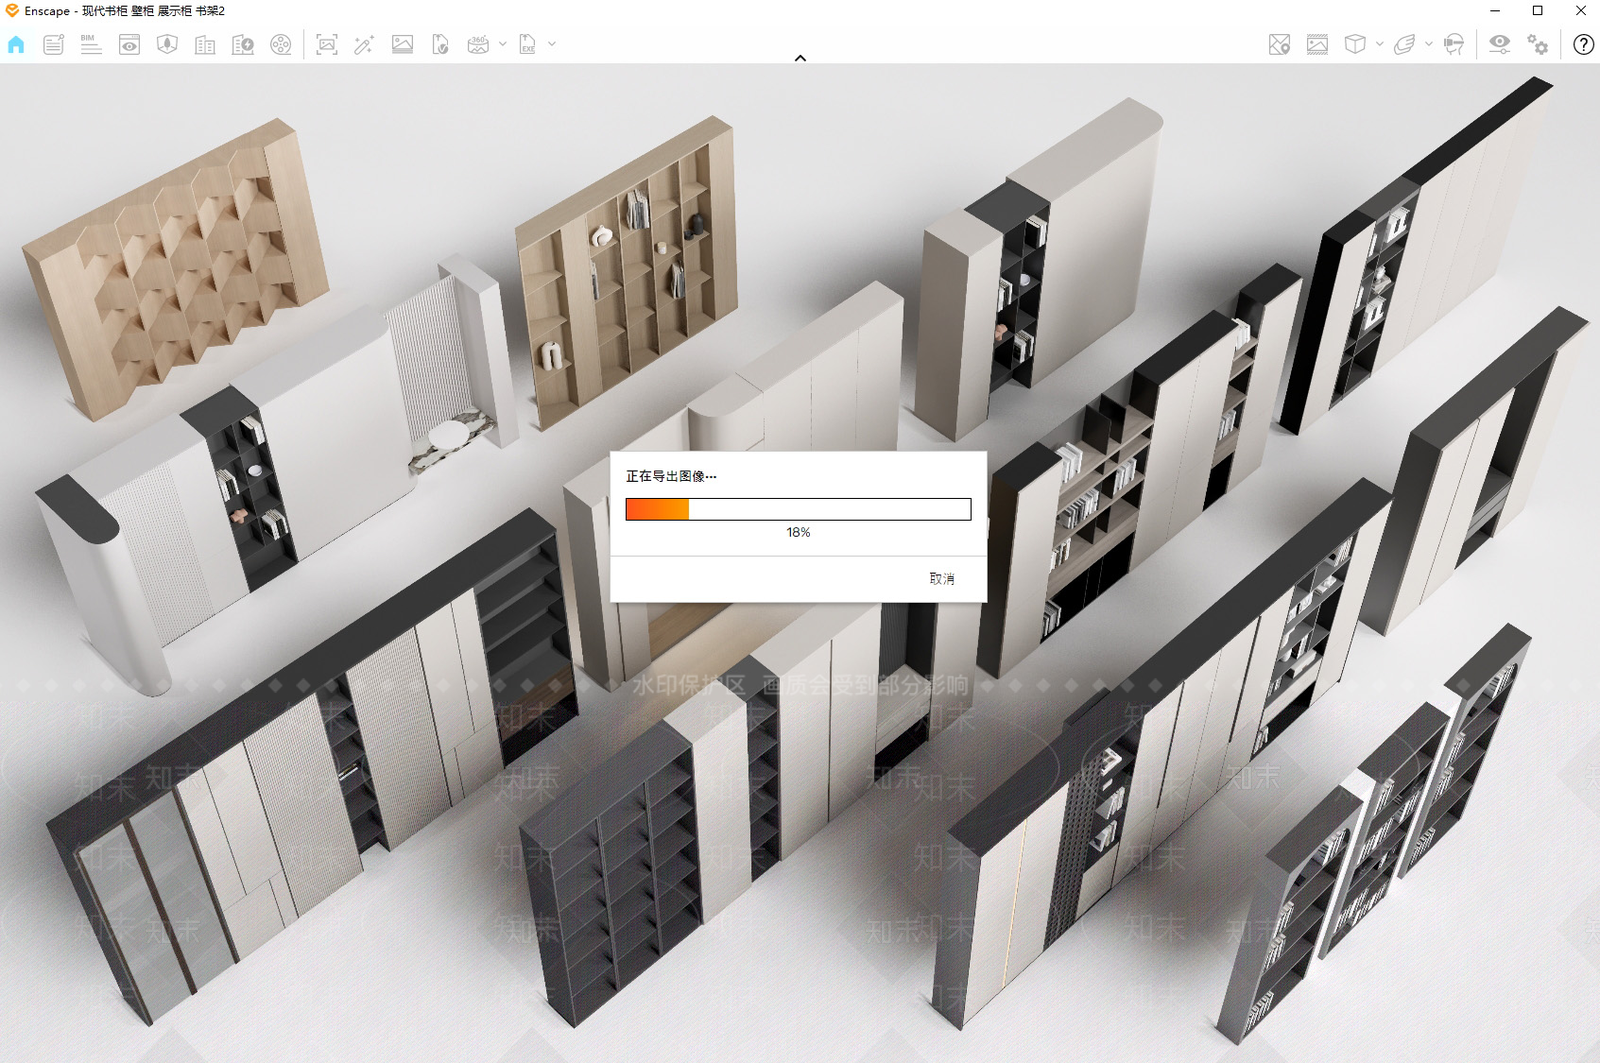The height and width of the screenshot is (1063, 1600).
Task: Expand the 360 panorama dropdown arrow
Action: pyautogui.click(x=502, y=44)
